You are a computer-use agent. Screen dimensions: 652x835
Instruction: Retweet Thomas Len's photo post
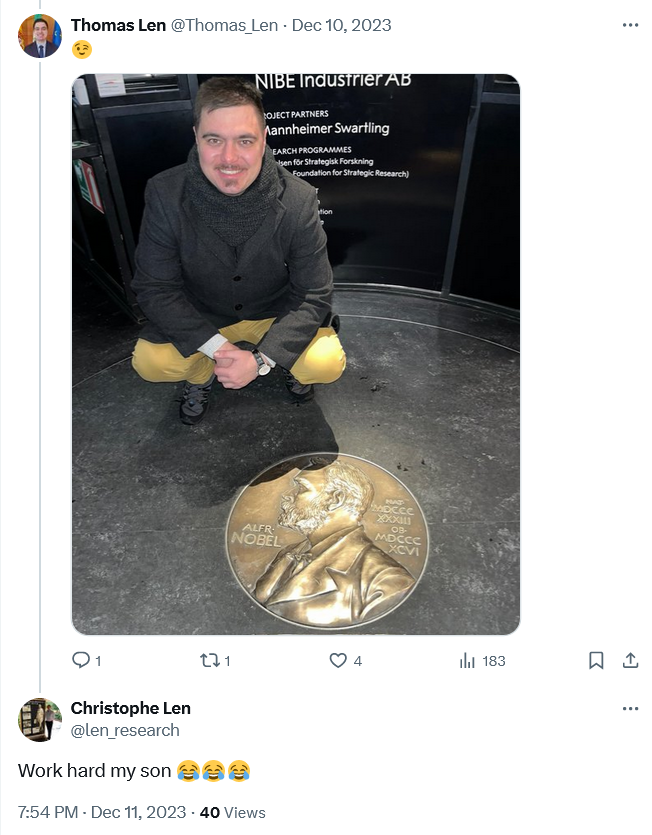click(209, 661)
